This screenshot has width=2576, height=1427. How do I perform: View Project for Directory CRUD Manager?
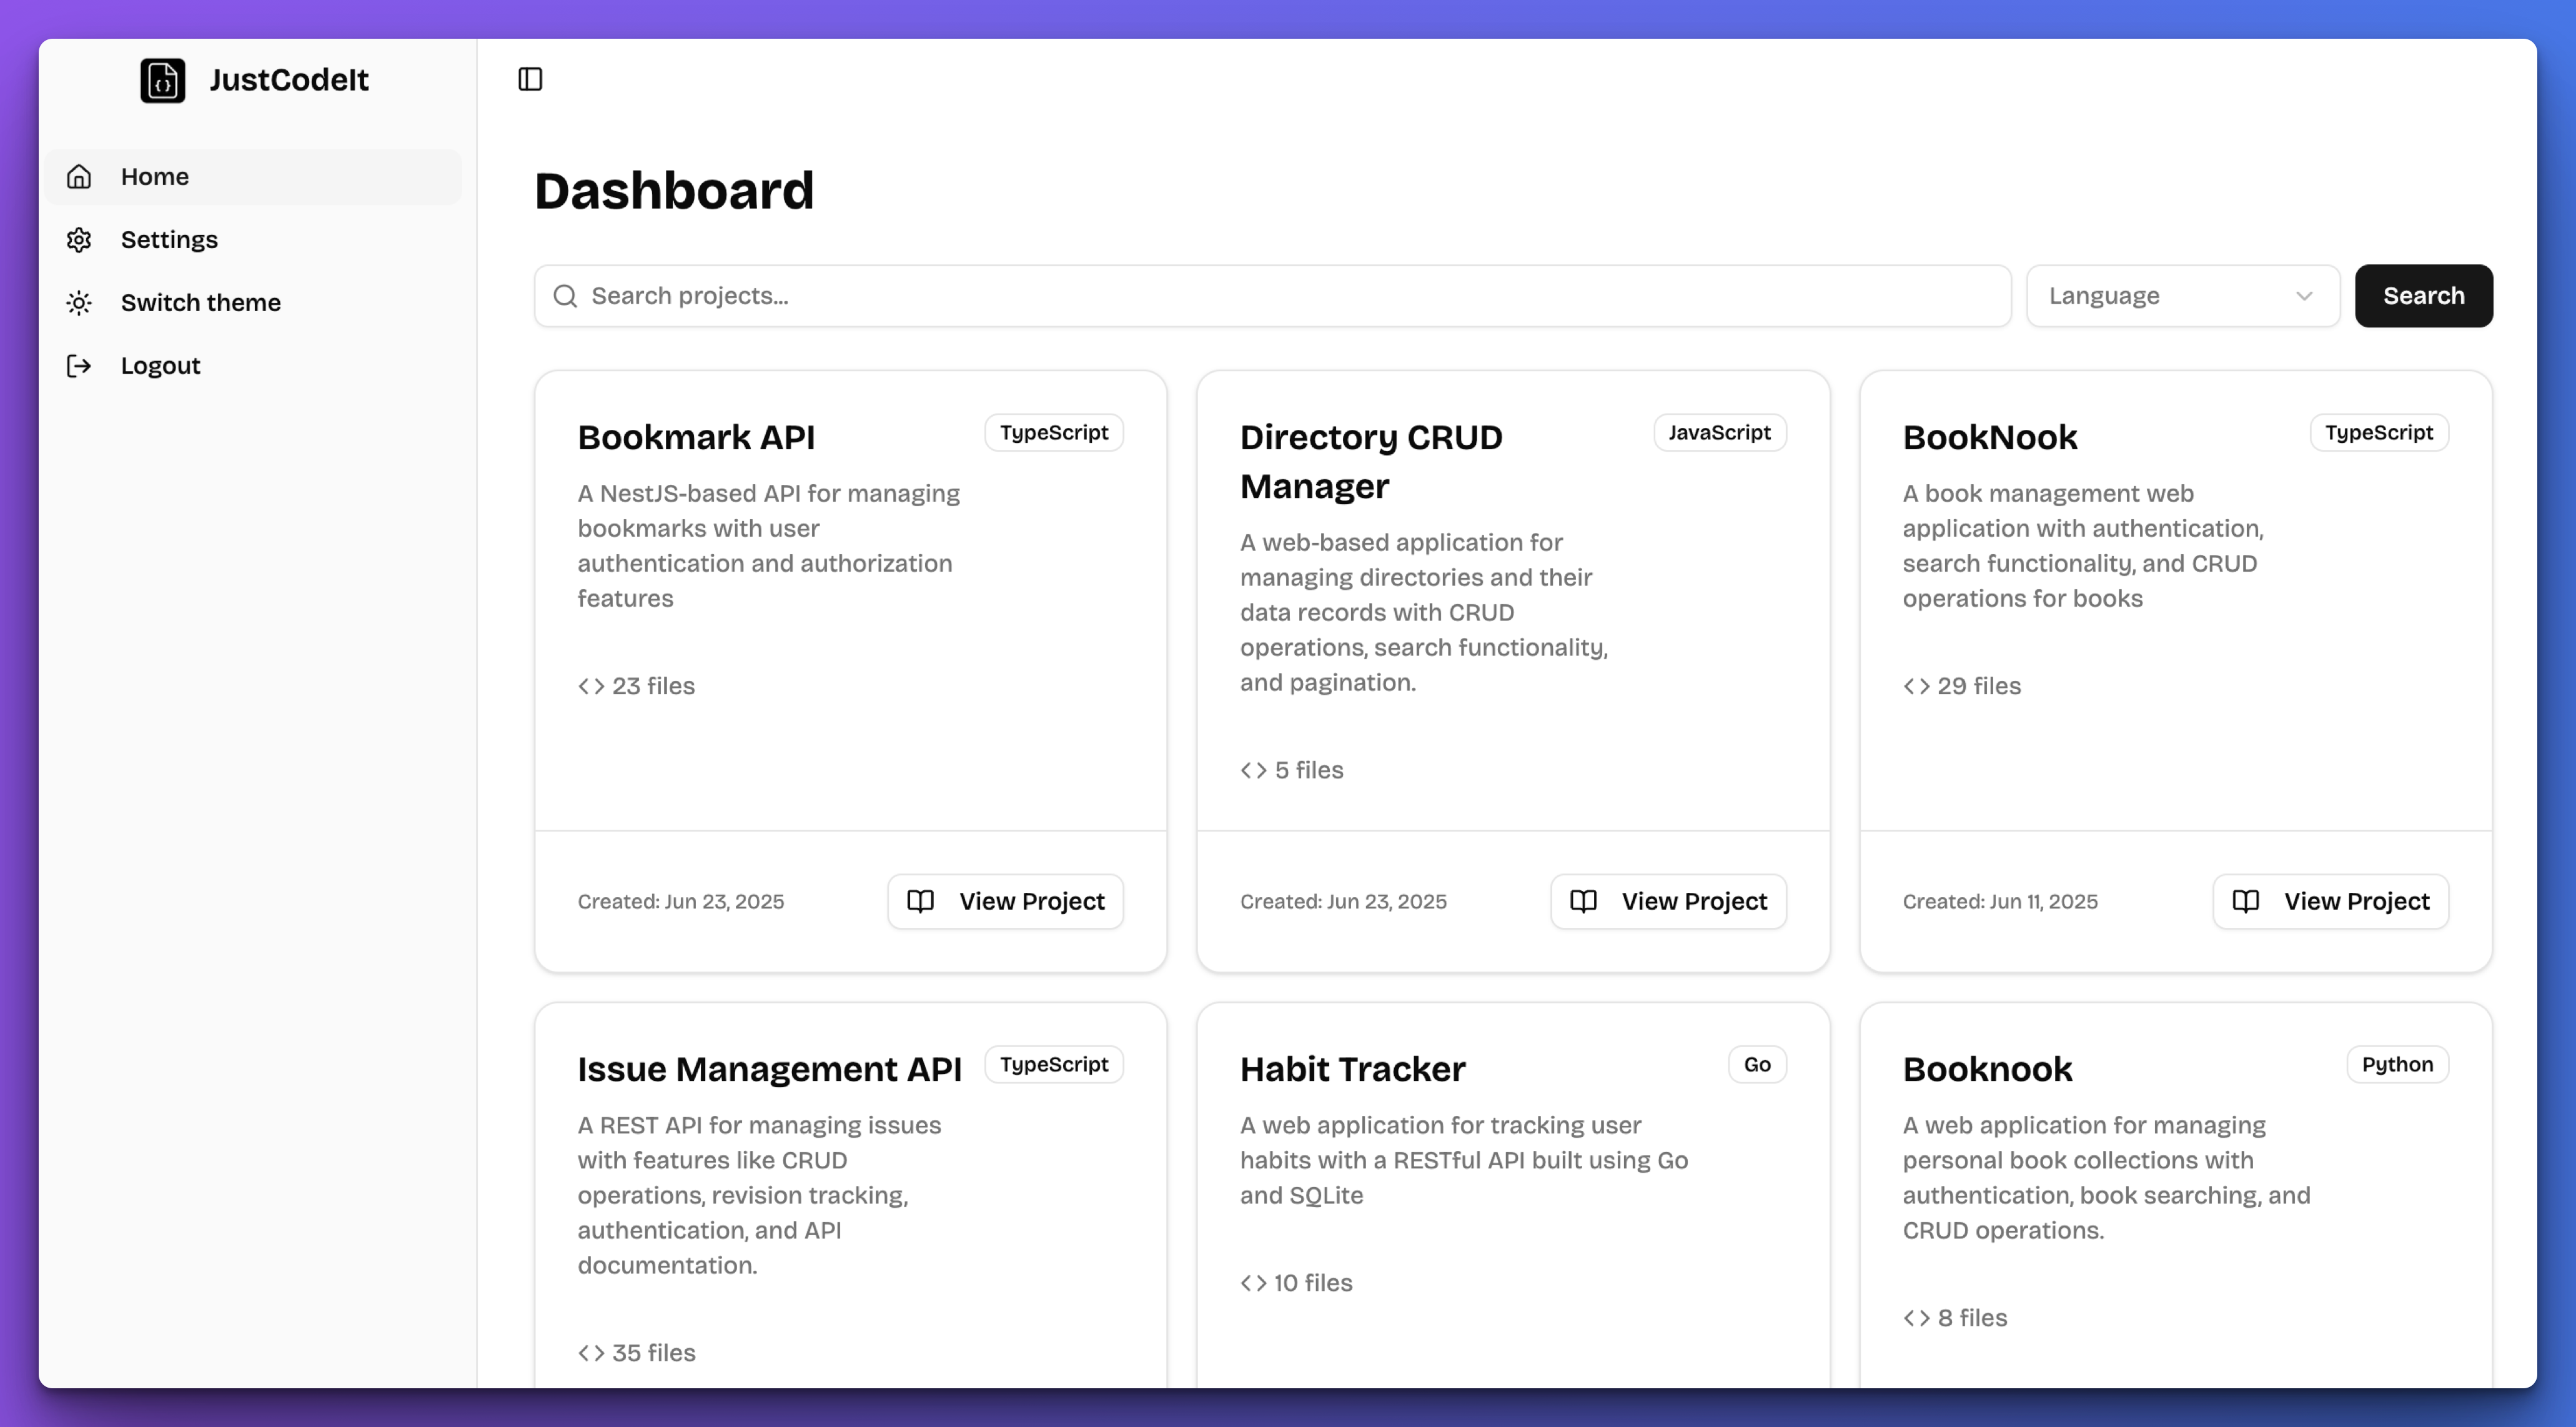1668,902
